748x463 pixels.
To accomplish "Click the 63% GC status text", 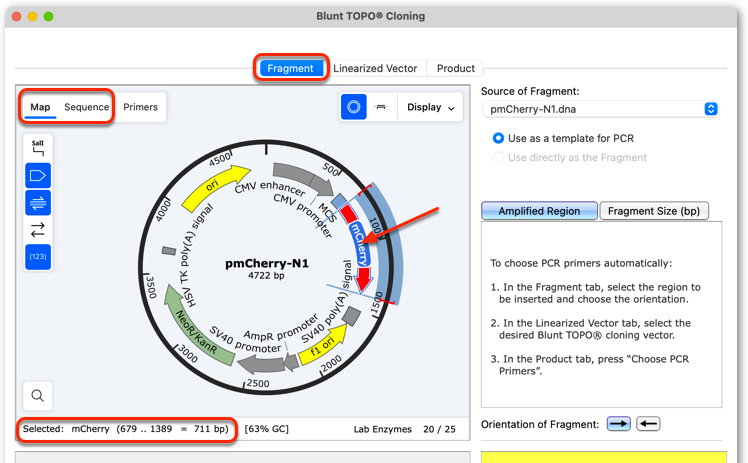I will [x=266, y=429].
